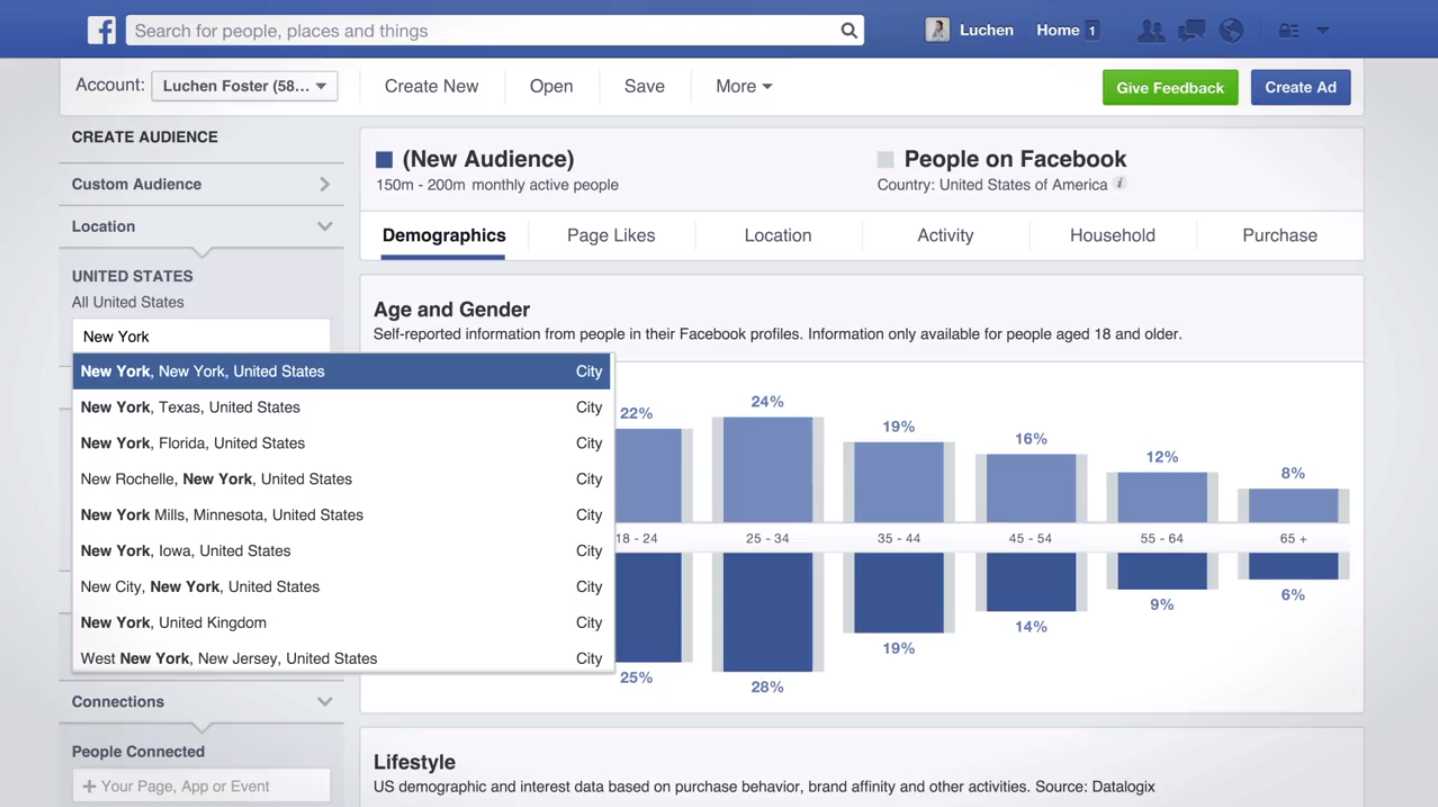1438x807 pixels.
Task: Select New York Mills, Minnesota suggestion
Action: (342, 515)
